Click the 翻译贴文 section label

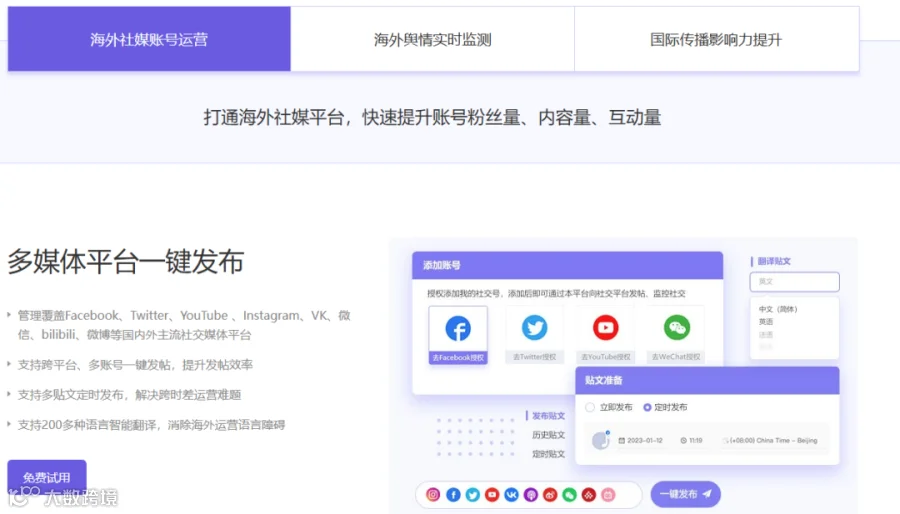774,261
